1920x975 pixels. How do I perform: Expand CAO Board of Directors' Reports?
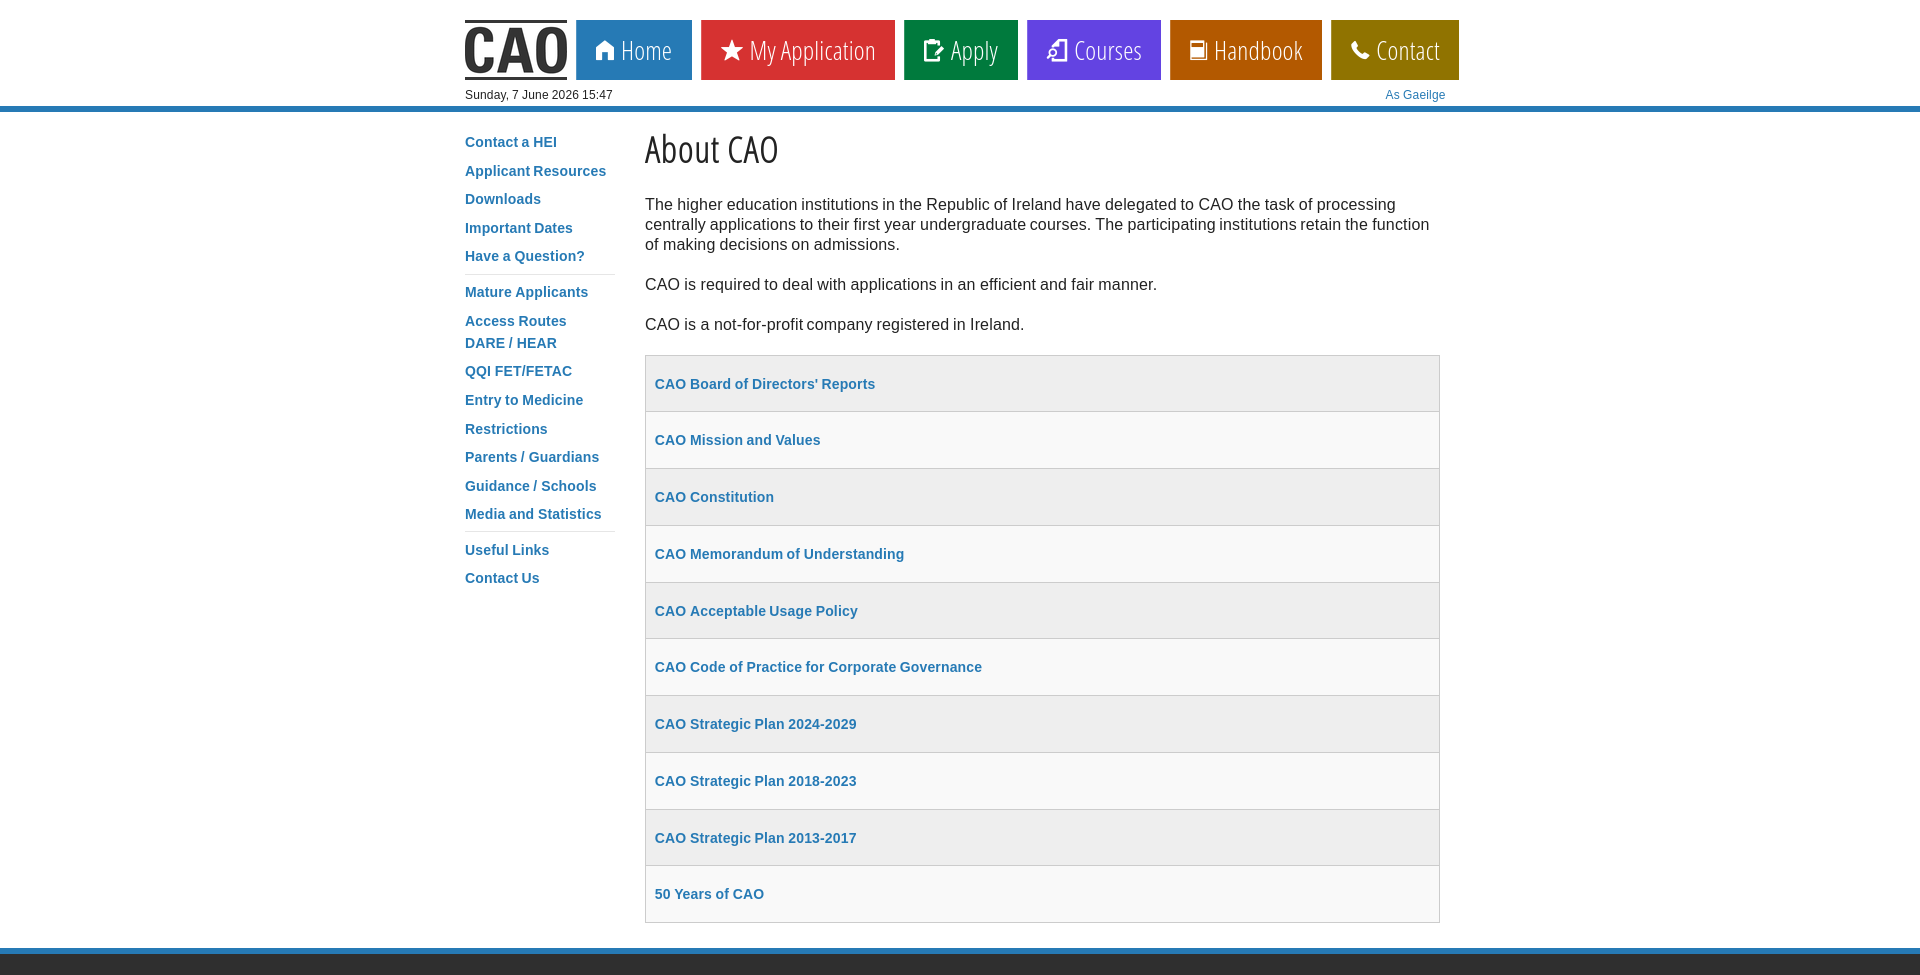pyautogui.click(x=1042, y=384)
